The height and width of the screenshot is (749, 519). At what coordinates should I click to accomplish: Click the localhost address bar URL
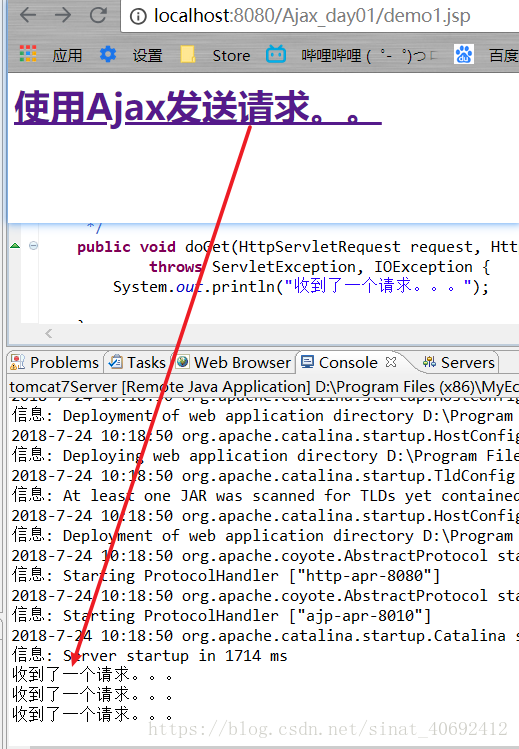(312, 16)
